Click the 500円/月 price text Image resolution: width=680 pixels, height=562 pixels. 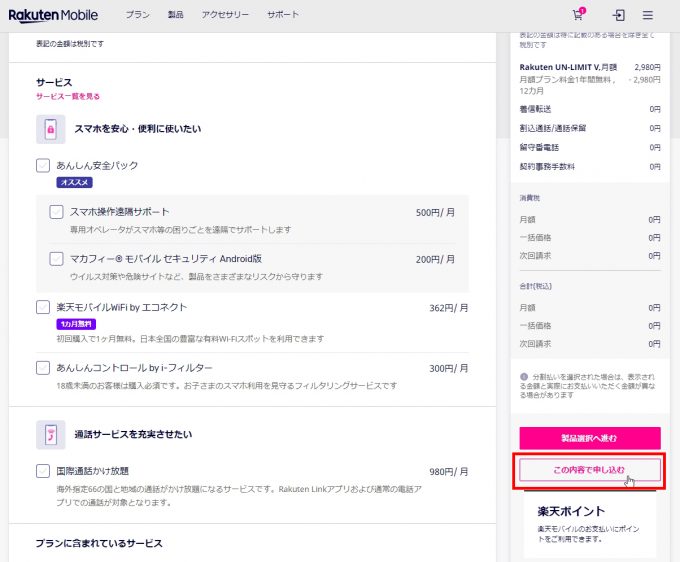[x=435, y=212]
